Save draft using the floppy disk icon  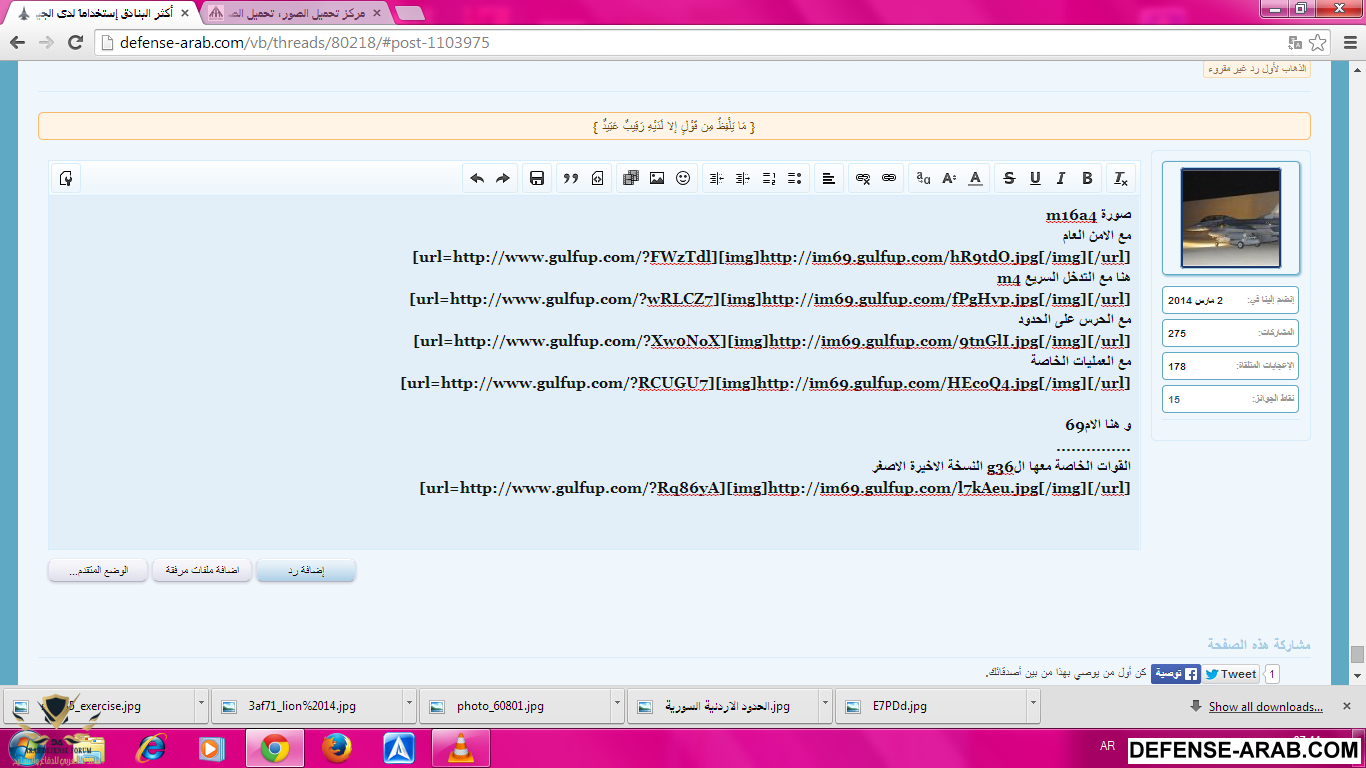point(537,178)
